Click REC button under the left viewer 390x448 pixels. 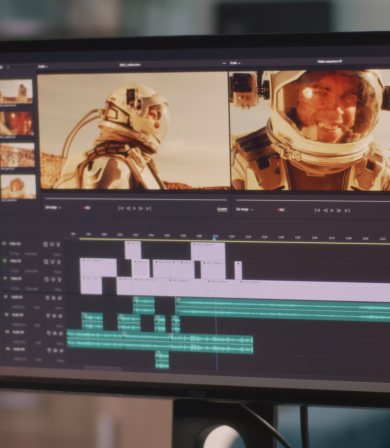(x=87, y=208)
